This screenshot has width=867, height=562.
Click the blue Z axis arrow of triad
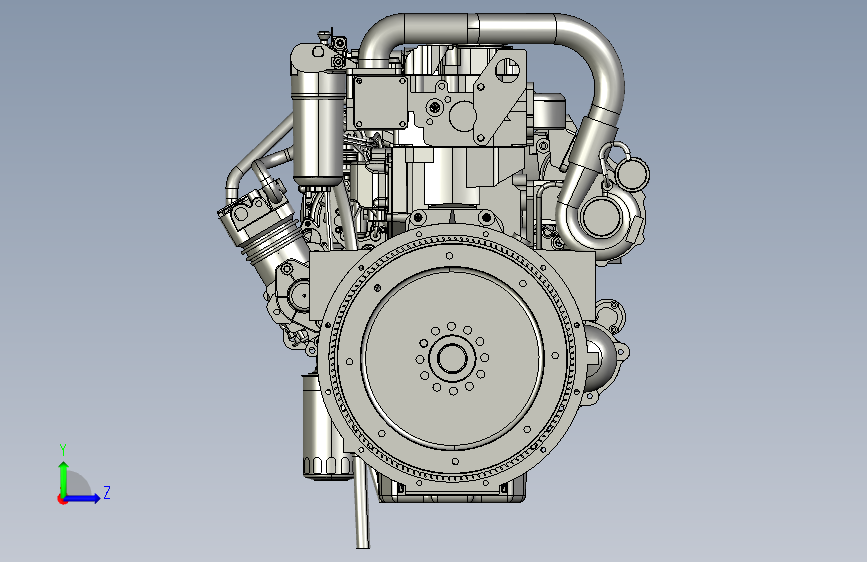[x=83, y=498]
